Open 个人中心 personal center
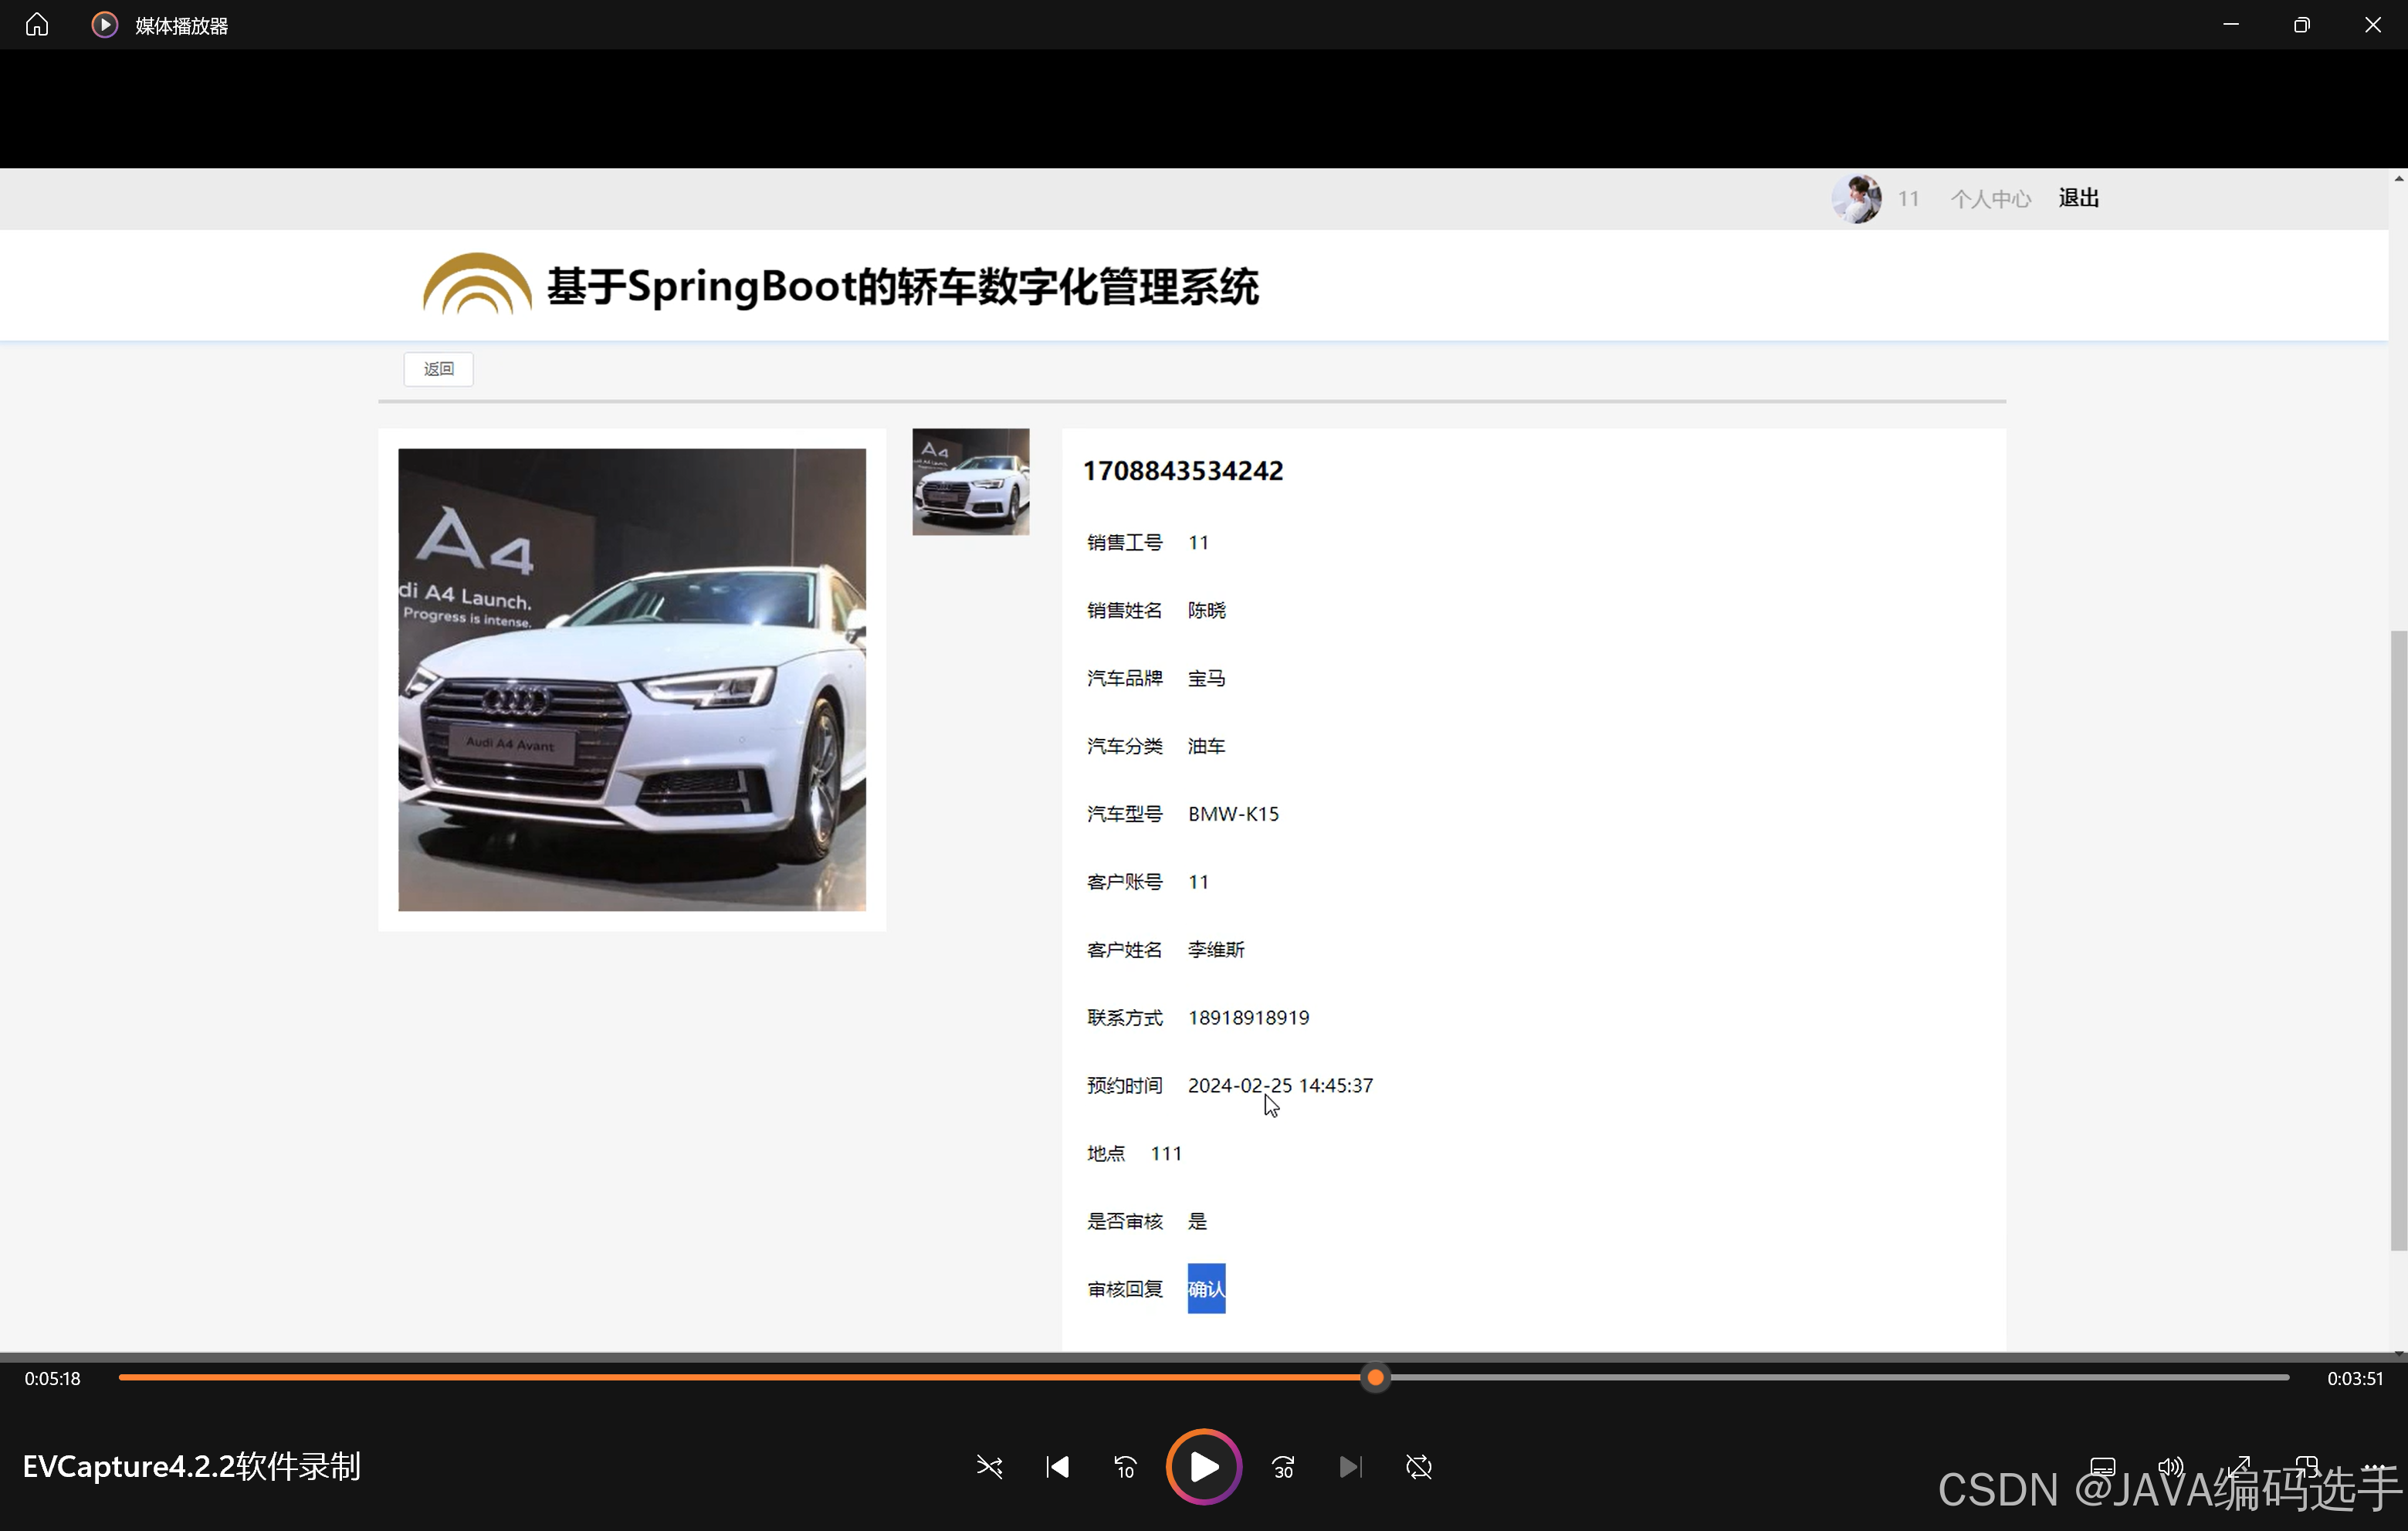The height and width of the screenshot is (1531, 2408). (1990, 198)
